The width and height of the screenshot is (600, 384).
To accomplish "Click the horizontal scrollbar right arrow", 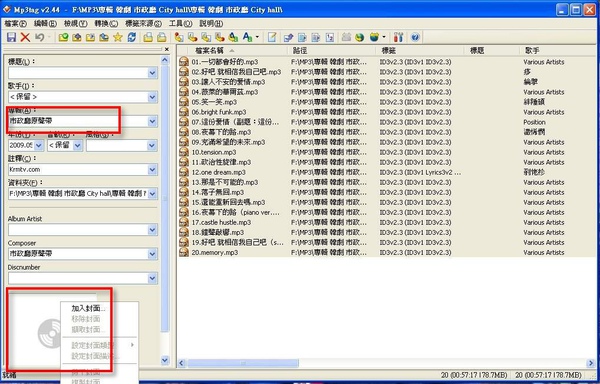I will (591, 363).
